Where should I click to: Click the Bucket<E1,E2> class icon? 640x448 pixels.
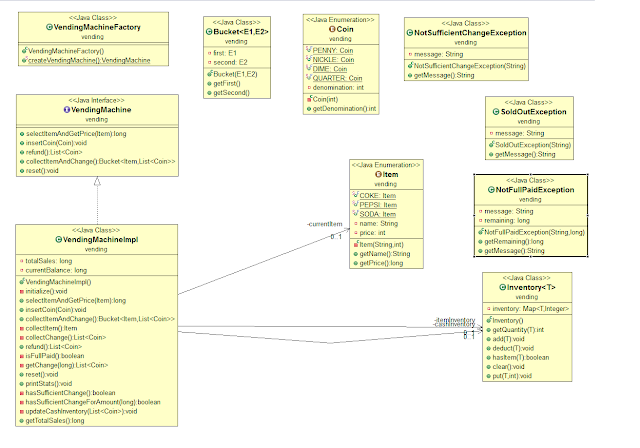pyautogui.click(x=209, y=32)
